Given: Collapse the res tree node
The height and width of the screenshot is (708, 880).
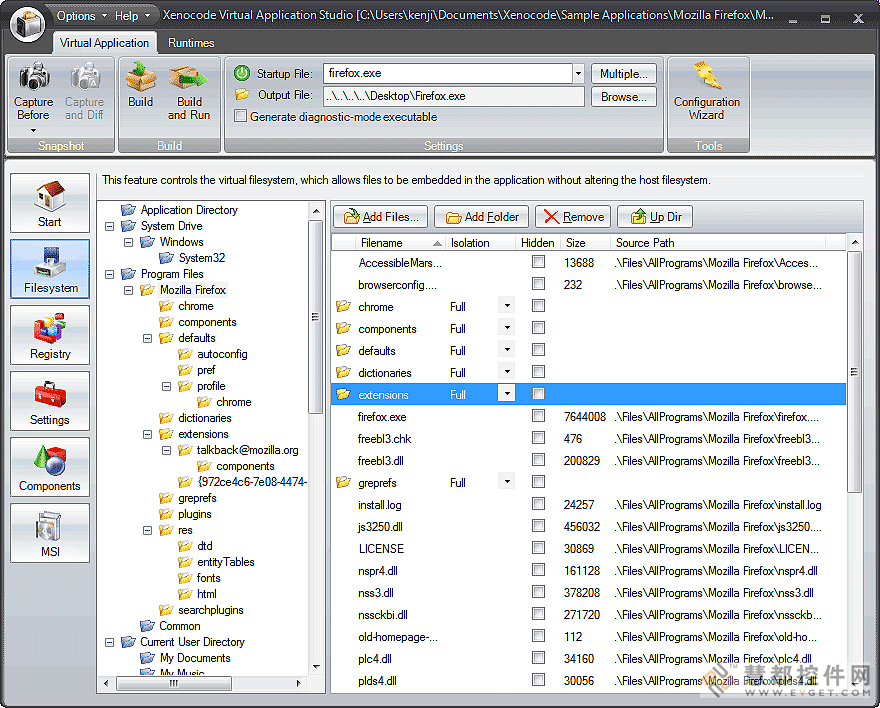Looking at the screenshot, I should (147, 530).
